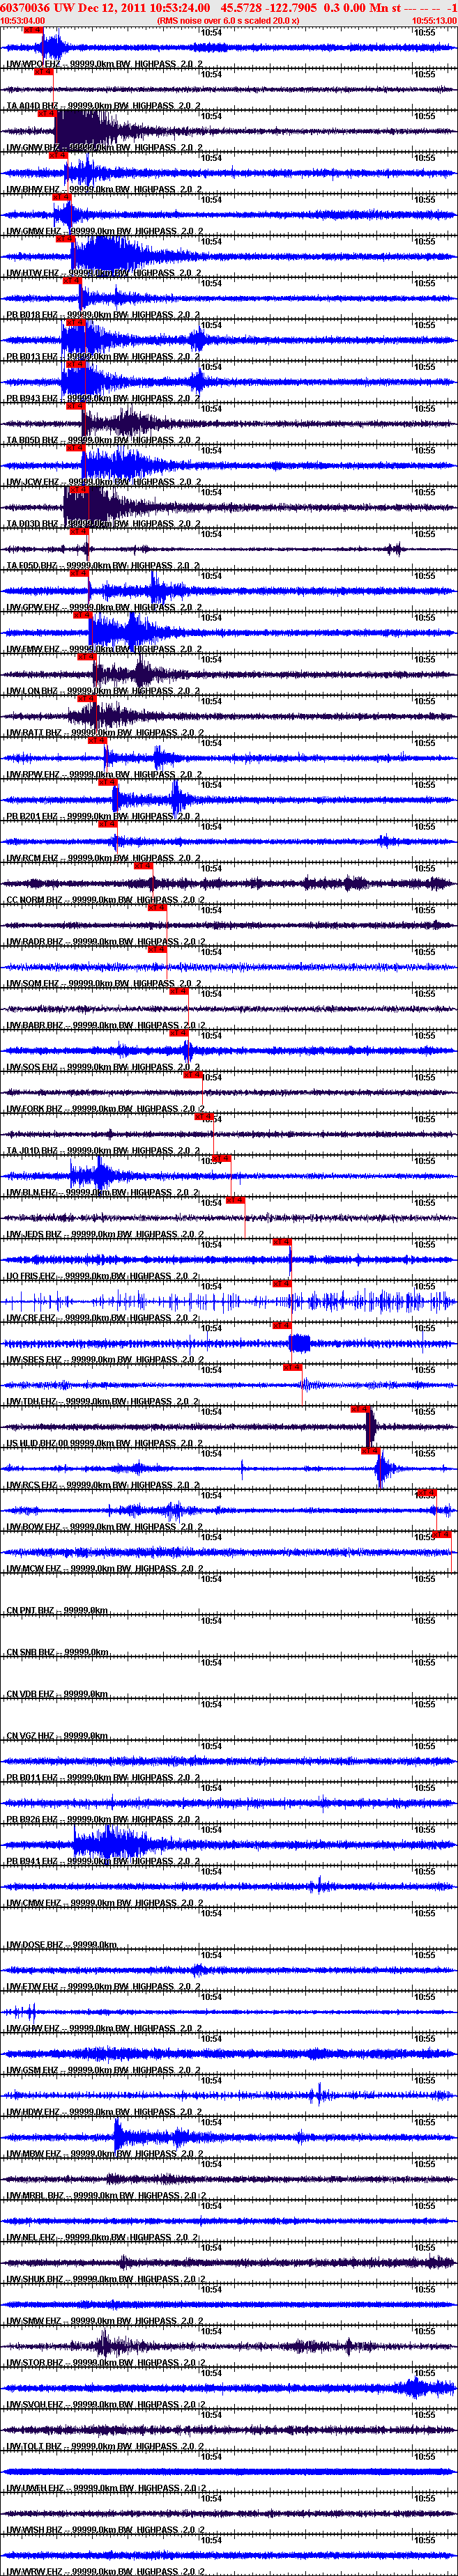
Task: Select the UW WPO EHZ station label
Action: [104, 64]
